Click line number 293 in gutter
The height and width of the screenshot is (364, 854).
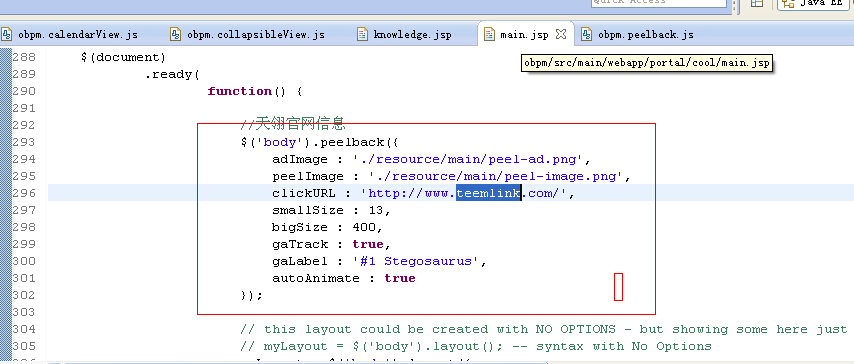click(x=24, y=142)
